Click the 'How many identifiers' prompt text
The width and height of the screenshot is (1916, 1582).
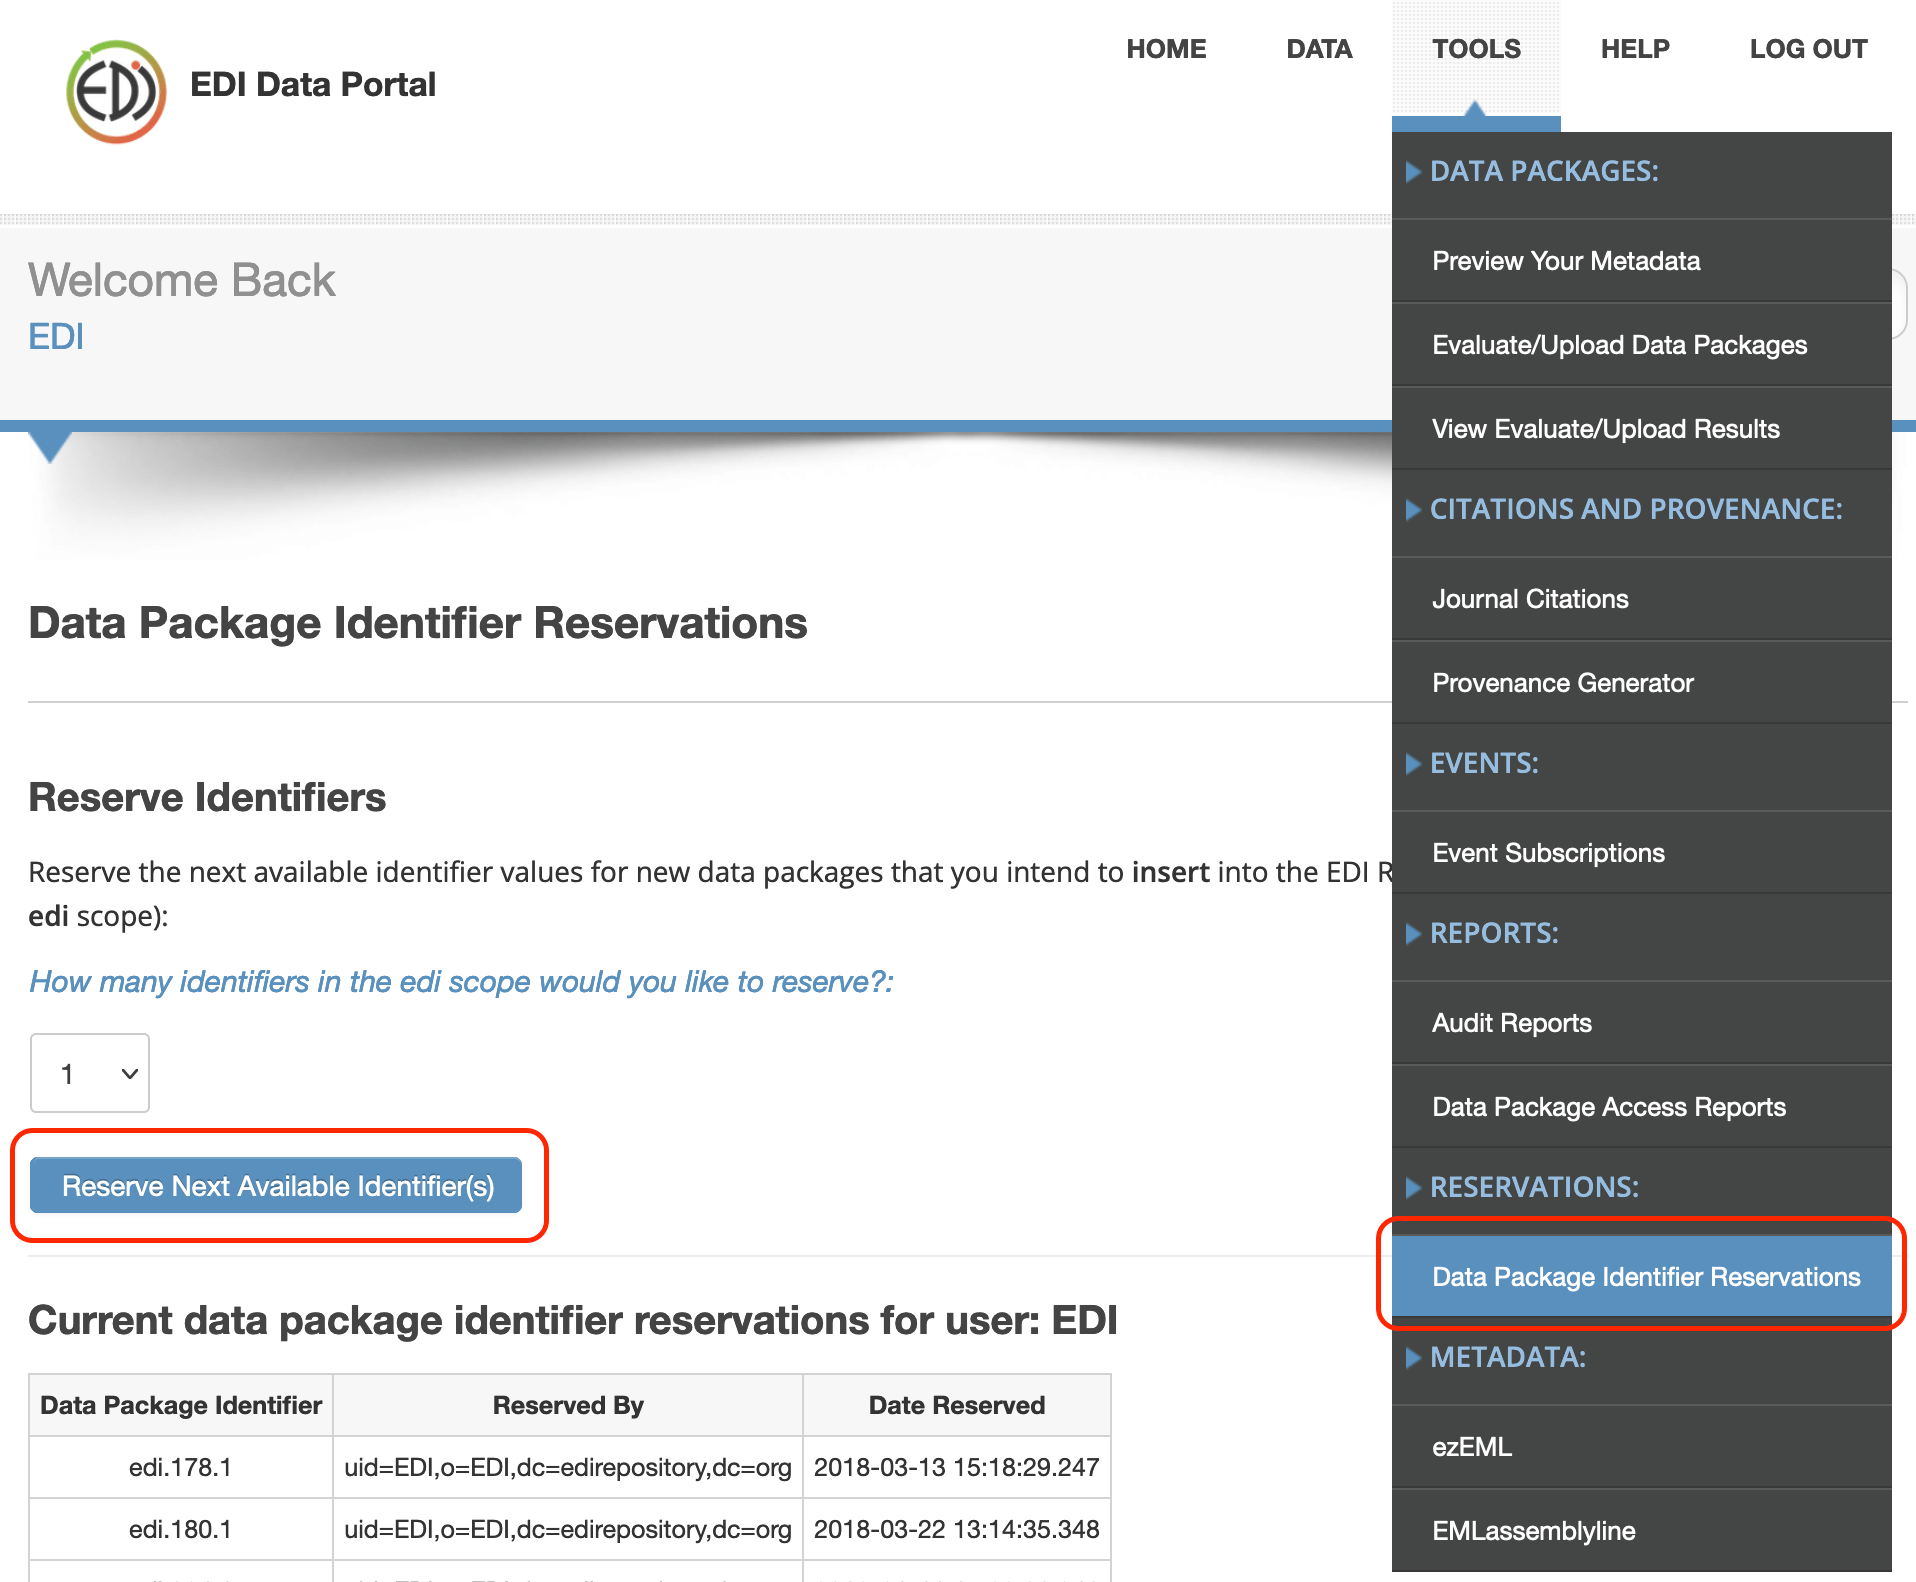point(461,981)
